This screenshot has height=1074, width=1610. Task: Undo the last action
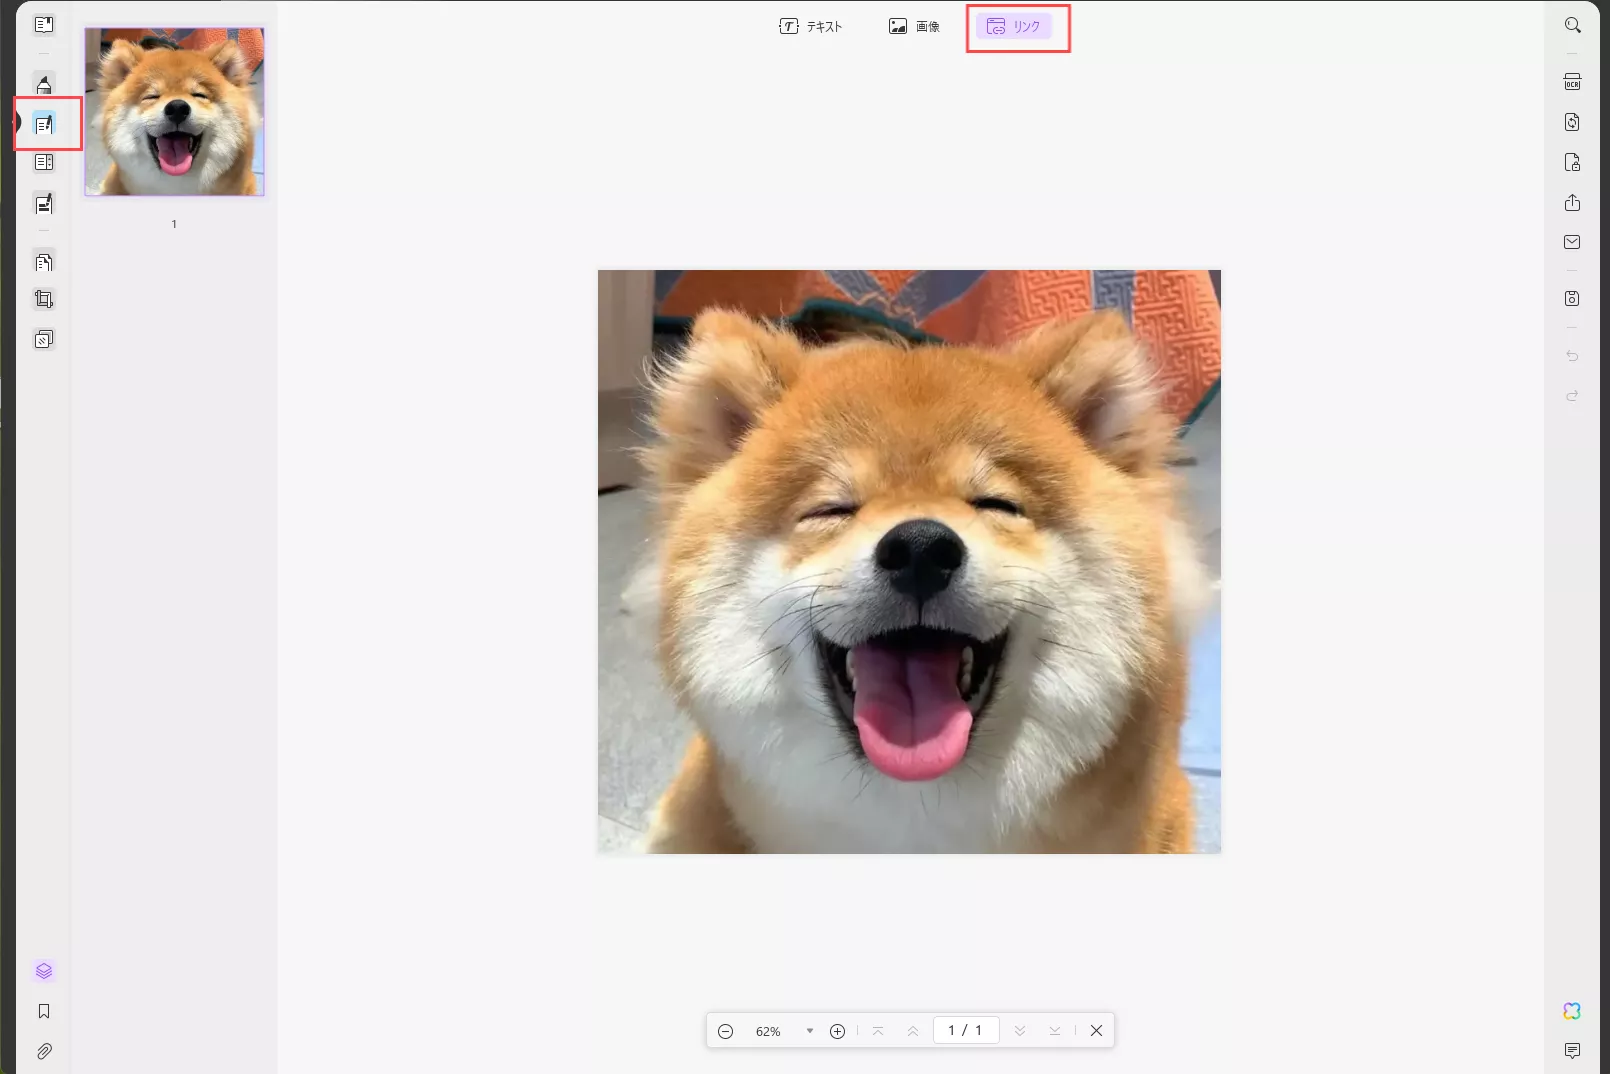click(x=1572, y=356)
